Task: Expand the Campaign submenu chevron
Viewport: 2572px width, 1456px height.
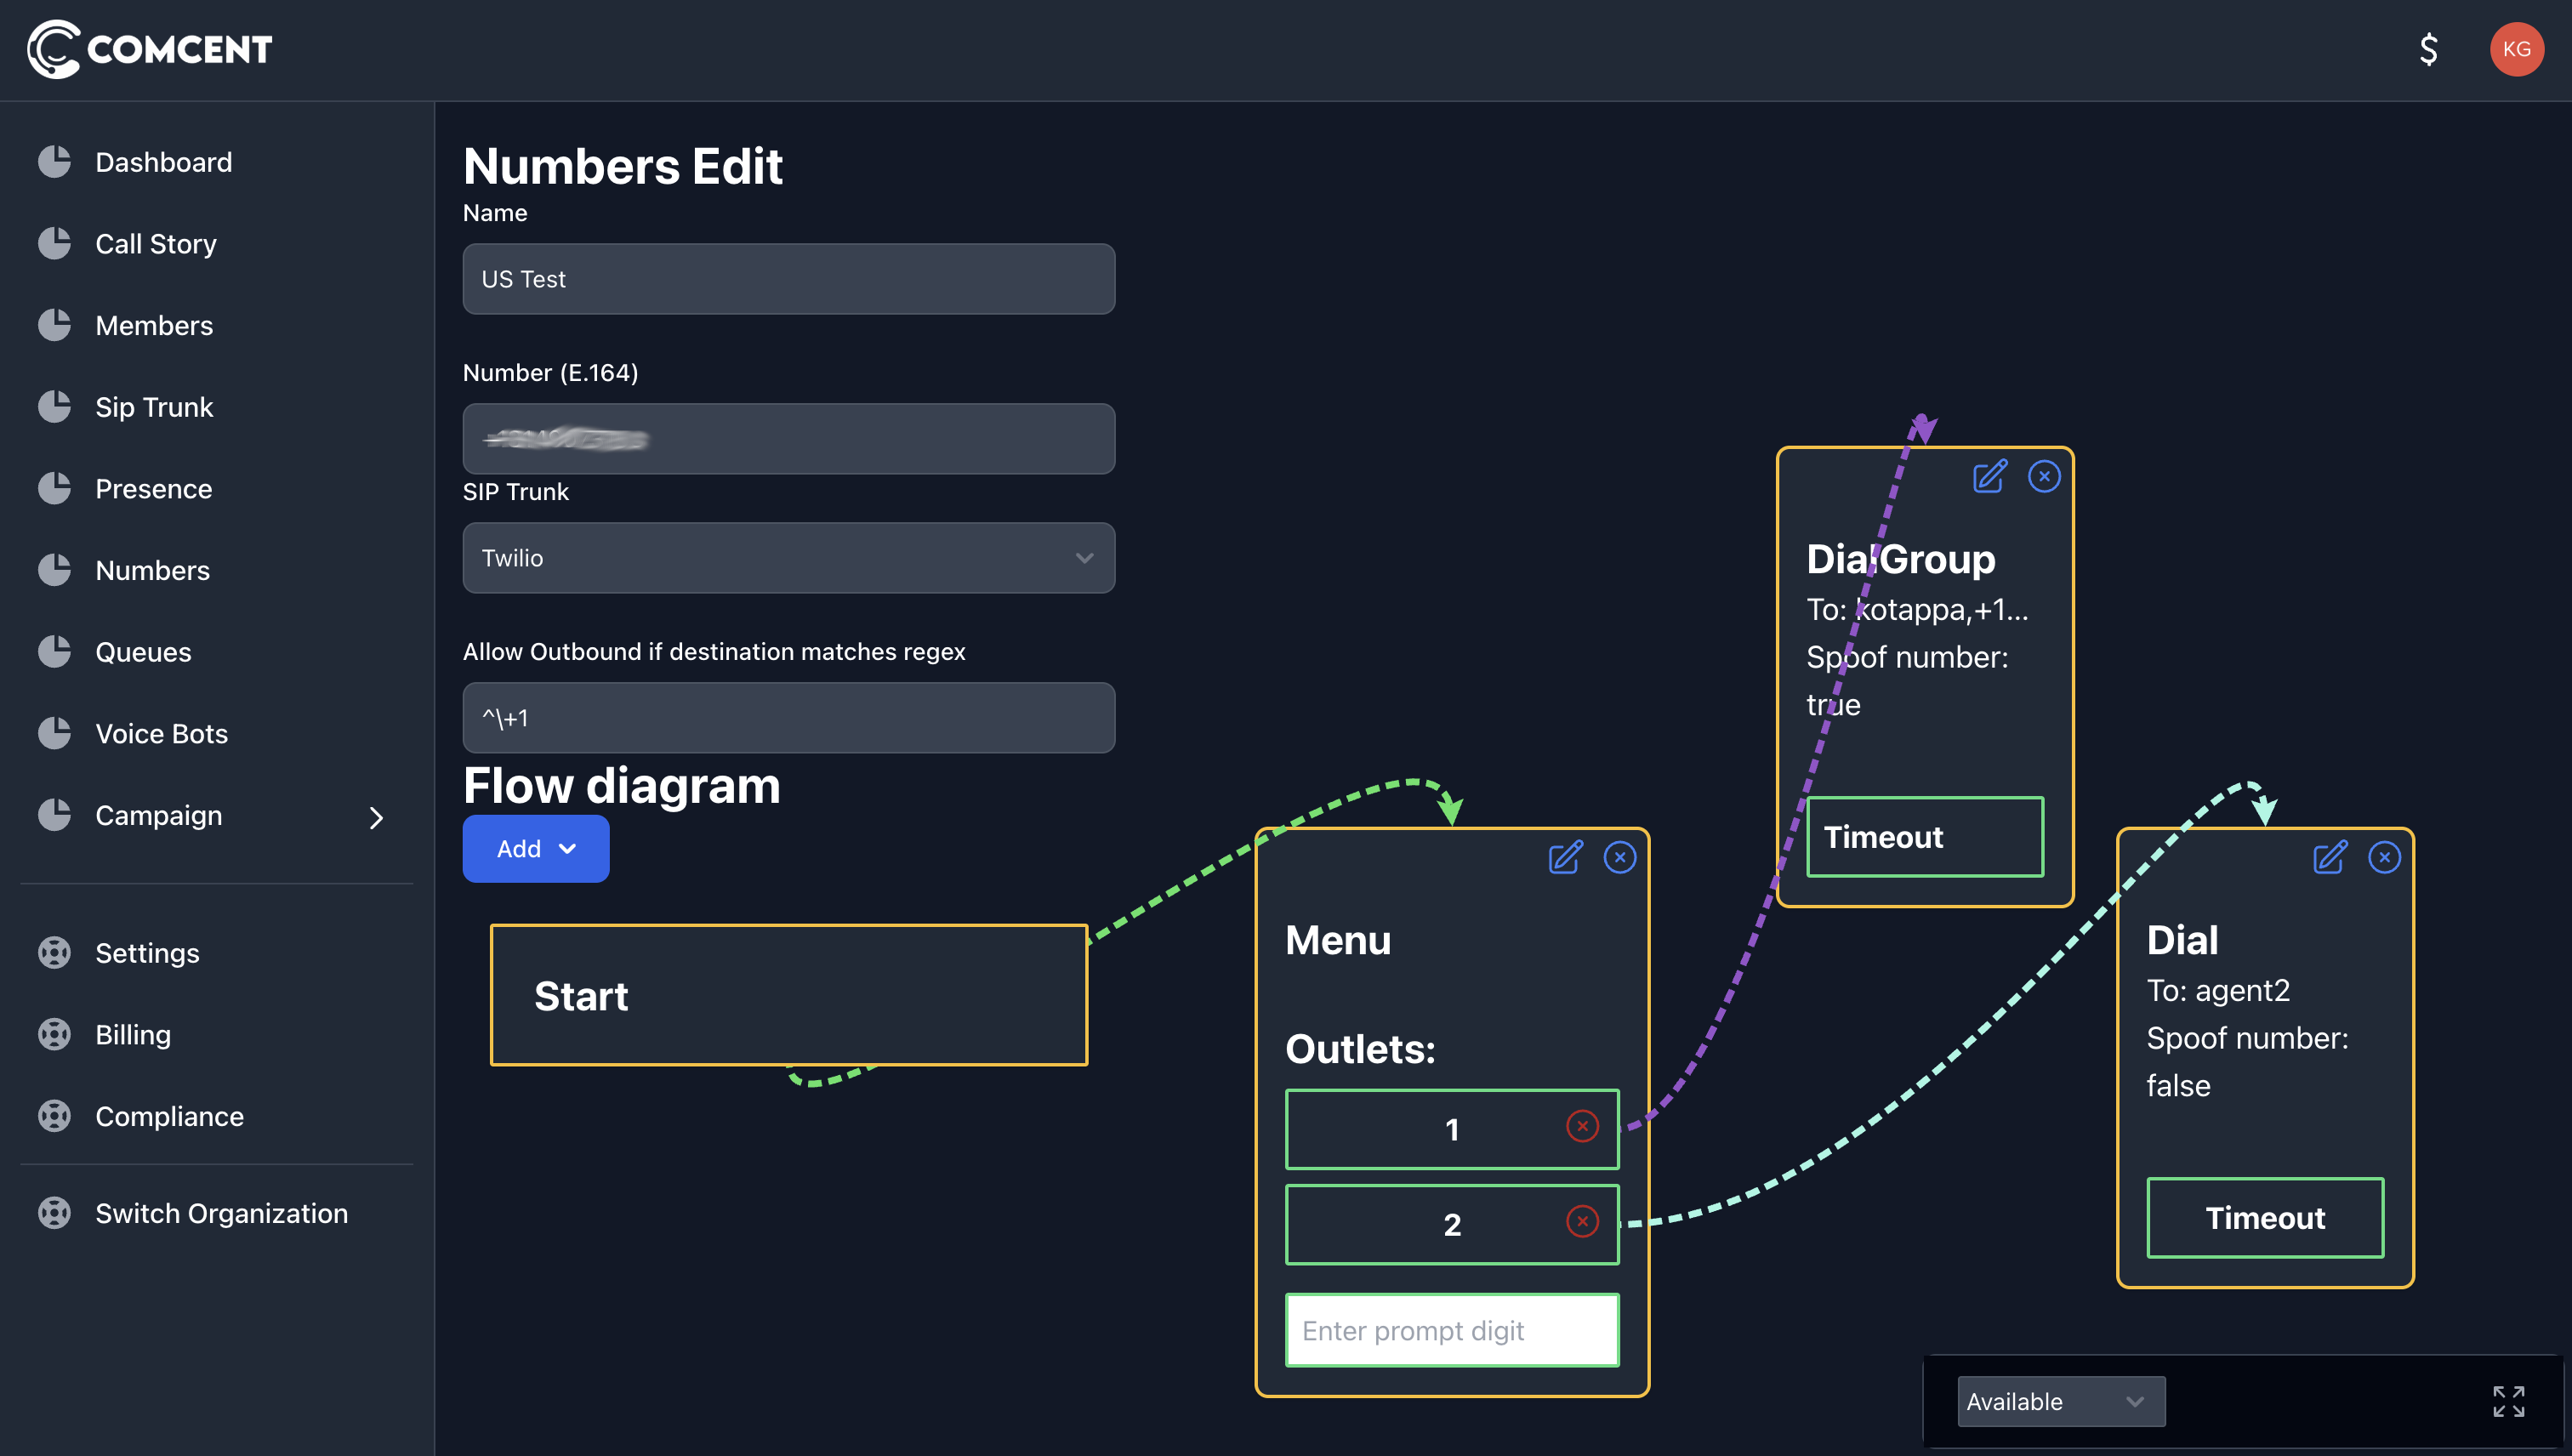Action: (x=376, y=817)
